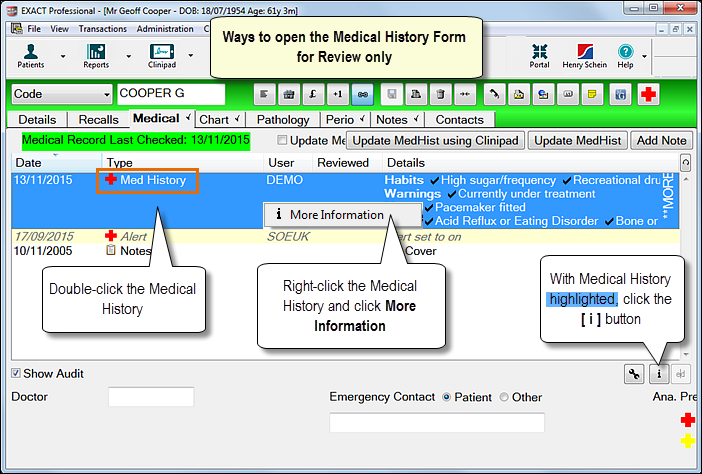Open the Transactions menu

(x=103, y=29)
